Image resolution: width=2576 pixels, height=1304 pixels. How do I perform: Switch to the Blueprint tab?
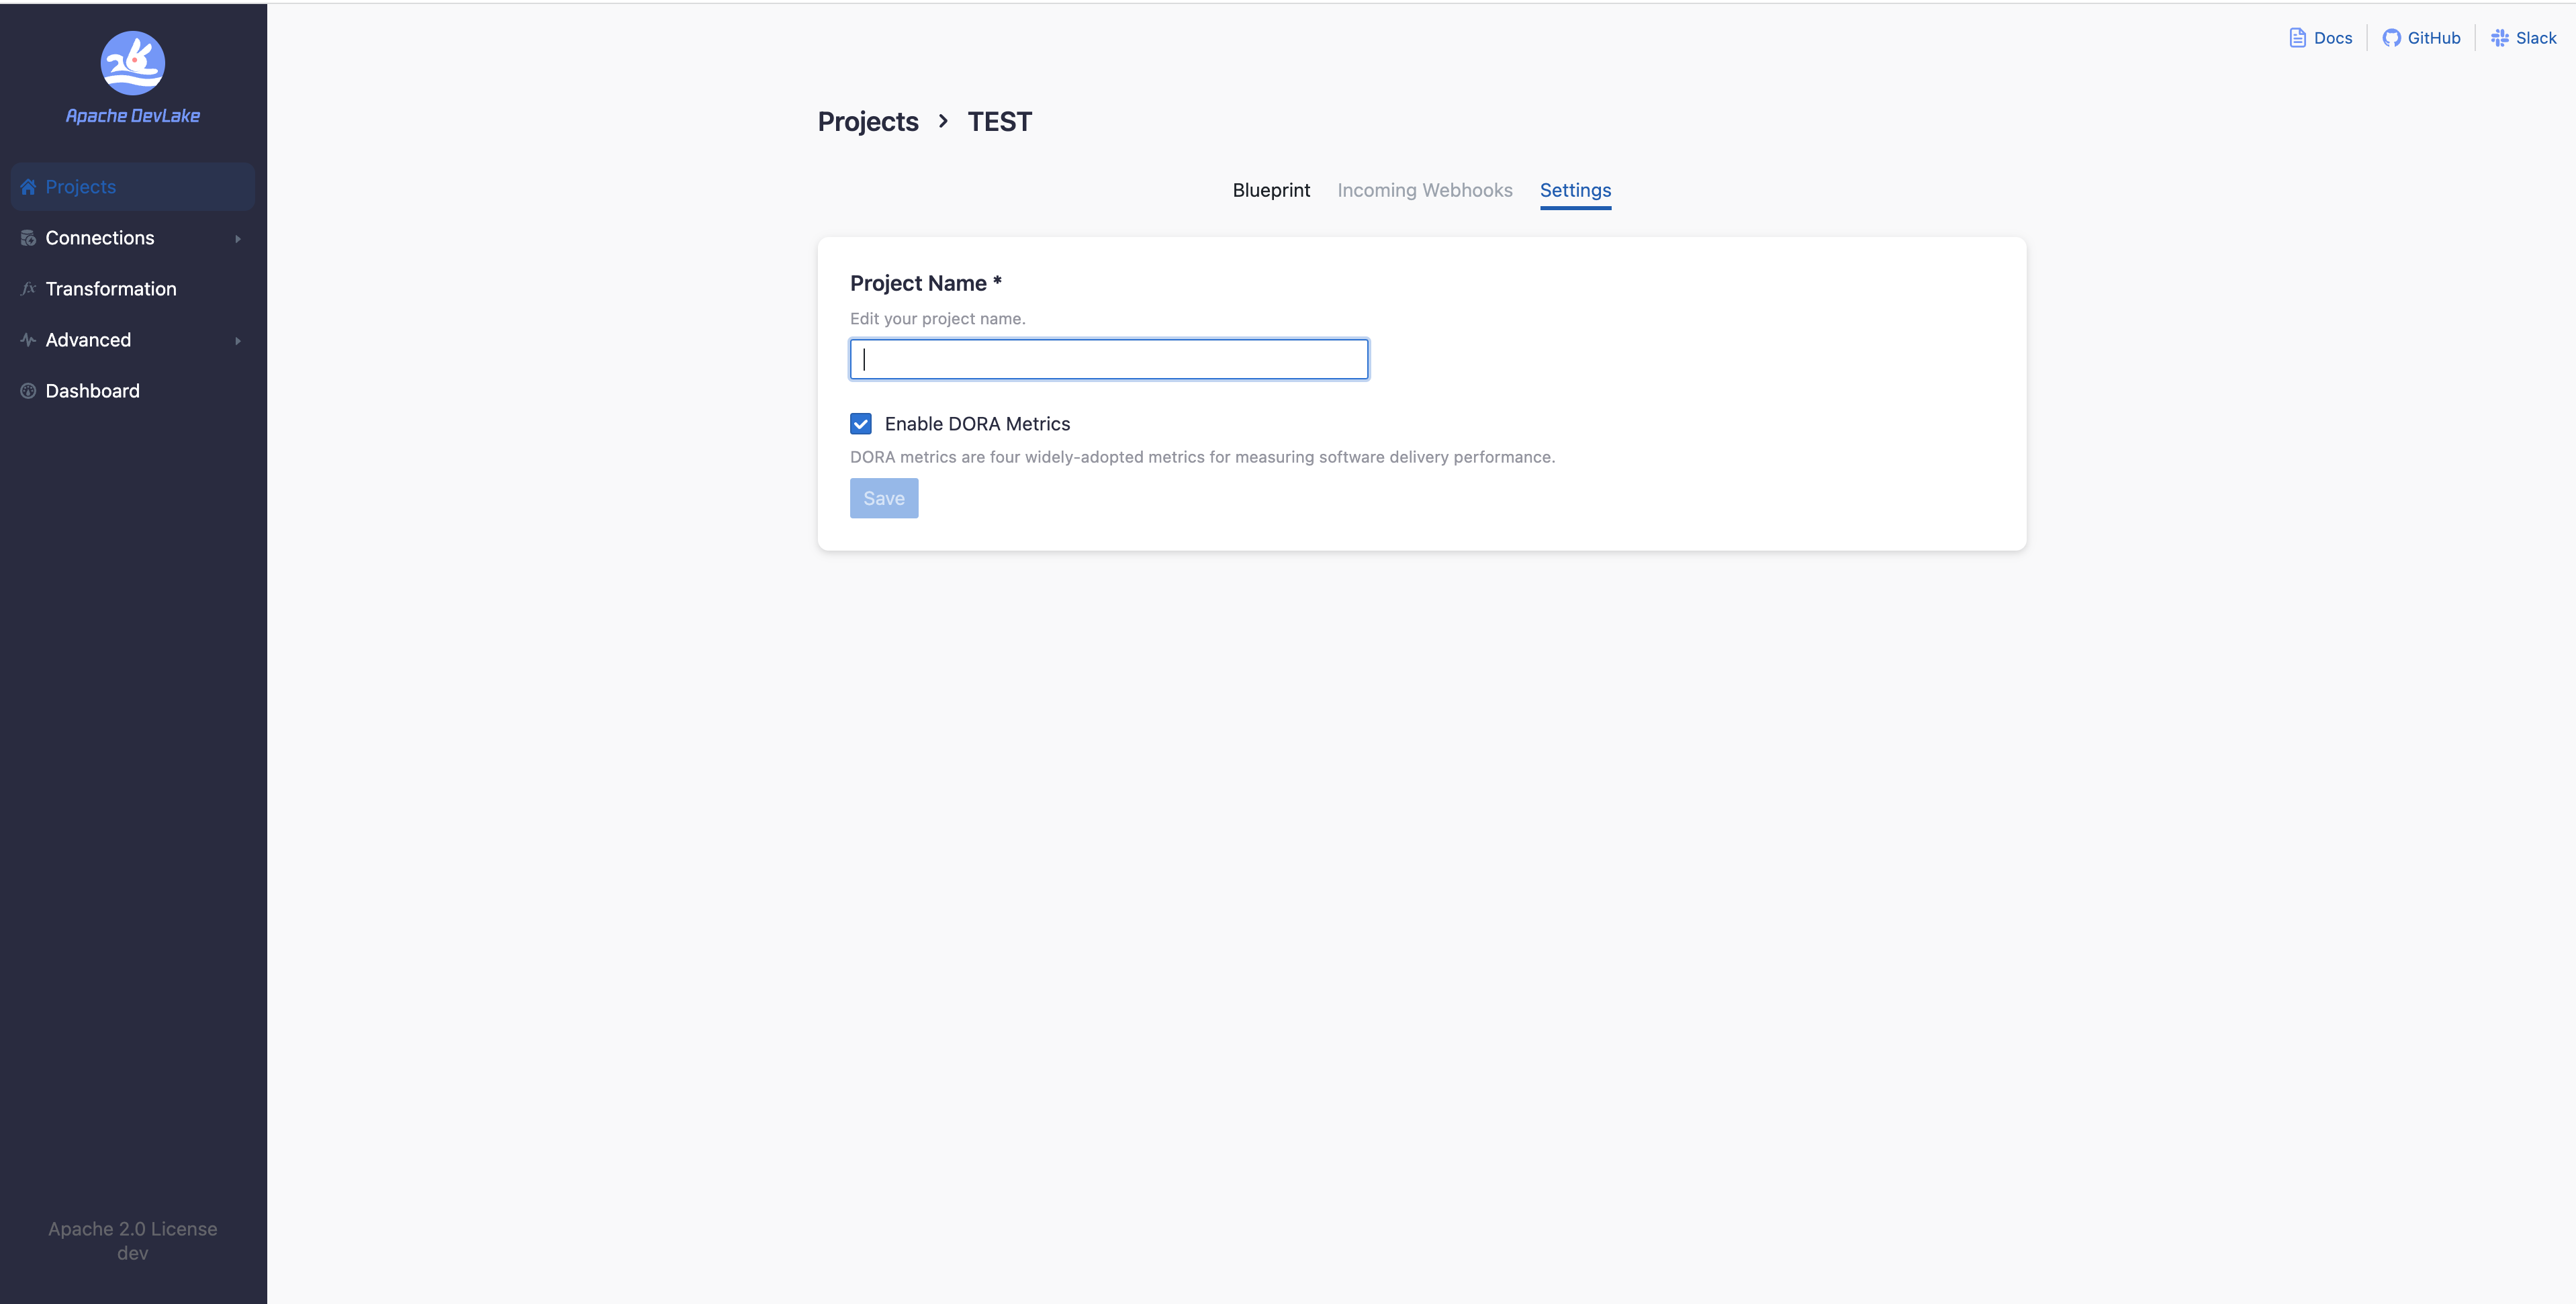pos(1270,190)
